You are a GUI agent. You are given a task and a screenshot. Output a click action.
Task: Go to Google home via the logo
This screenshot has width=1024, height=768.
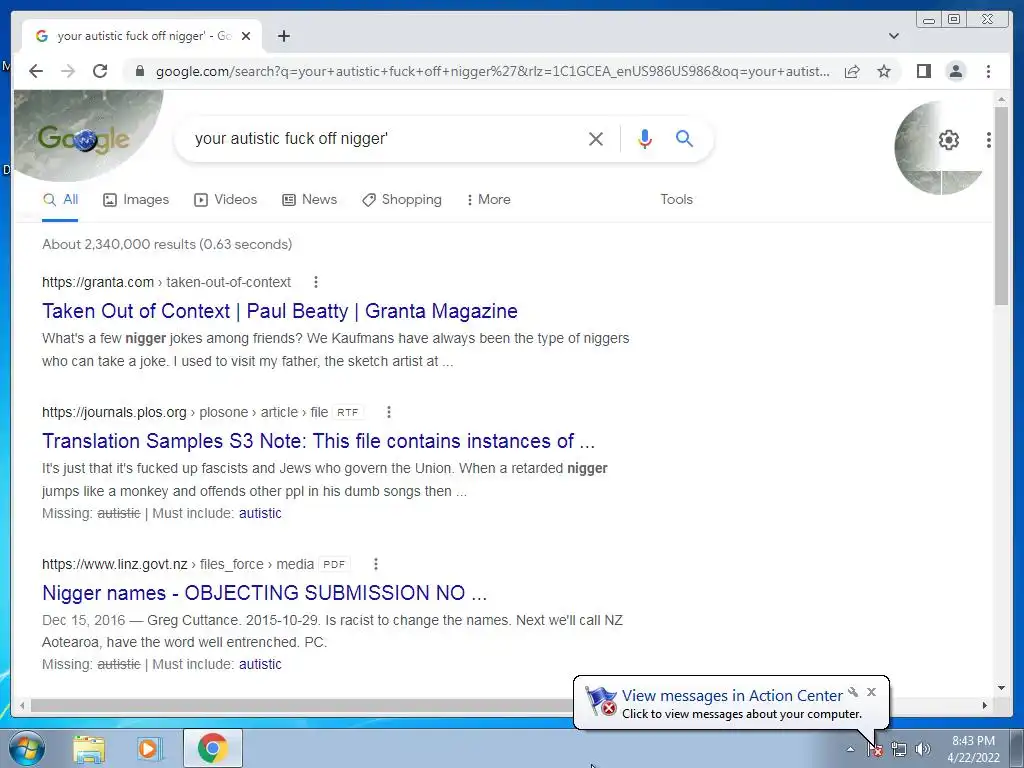(84, 138)
